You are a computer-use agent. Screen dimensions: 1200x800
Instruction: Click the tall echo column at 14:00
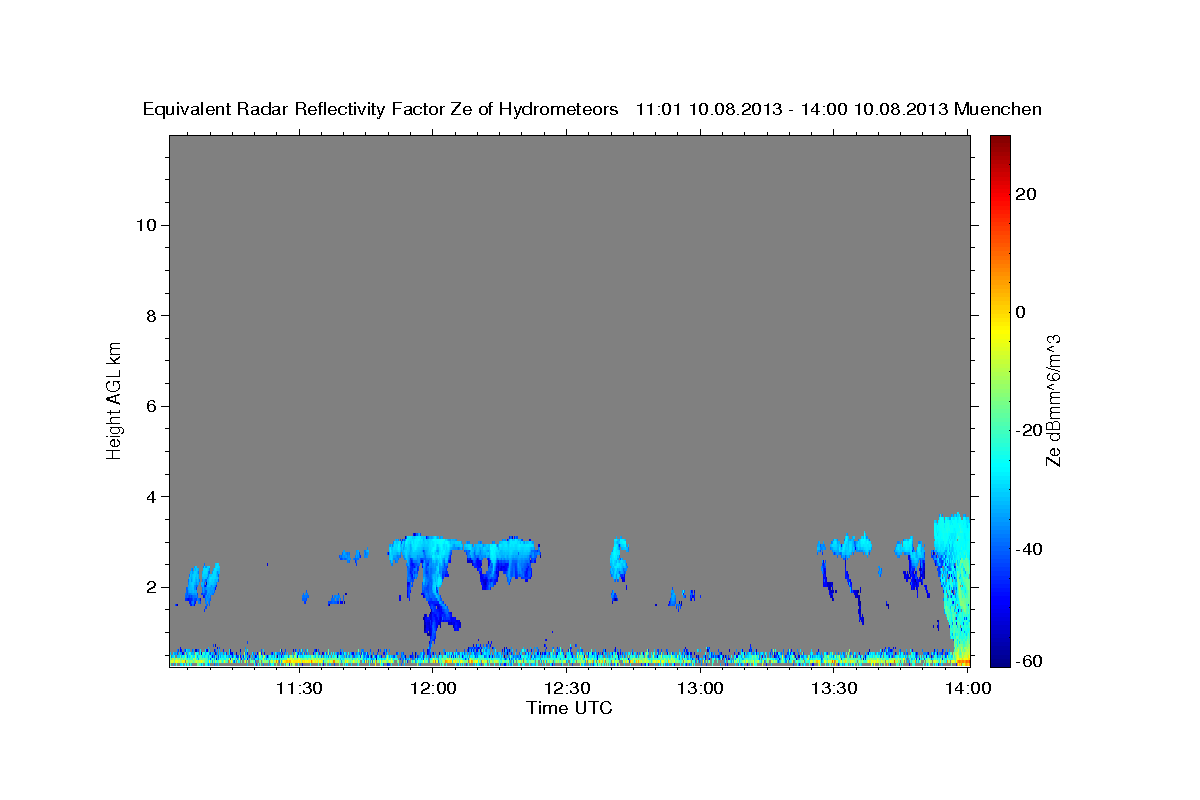click(x=954, y=588)
